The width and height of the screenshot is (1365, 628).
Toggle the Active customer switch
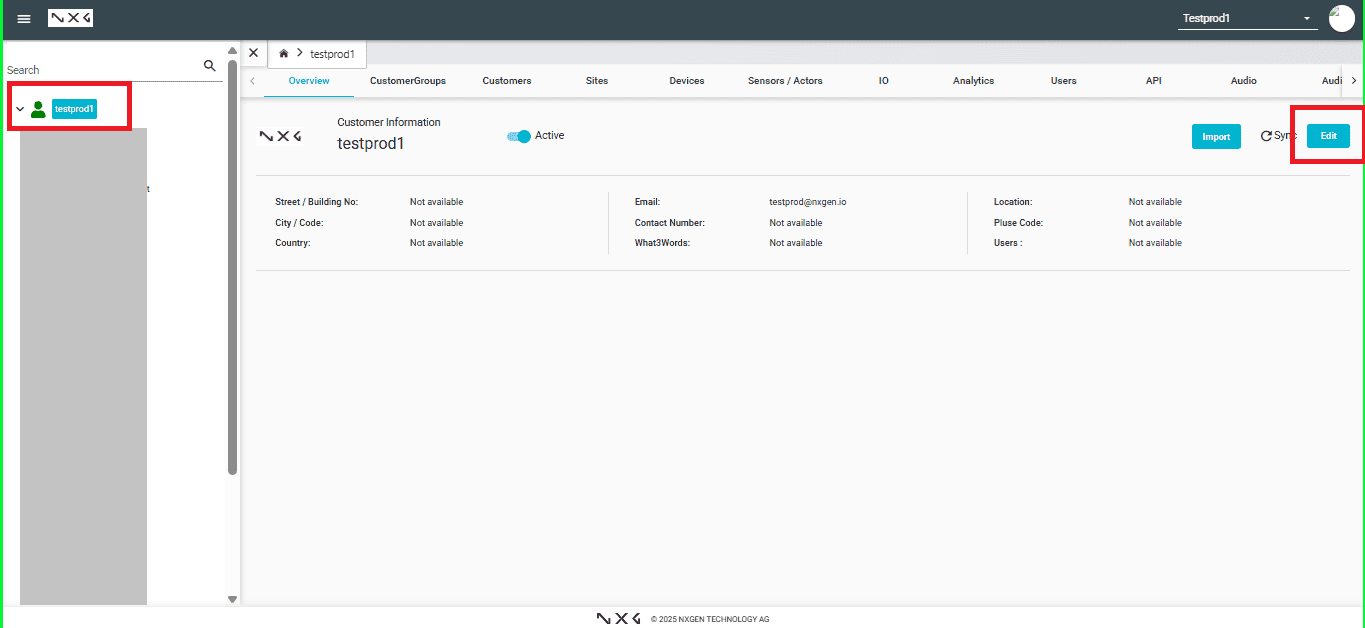[x=519, y=136]
